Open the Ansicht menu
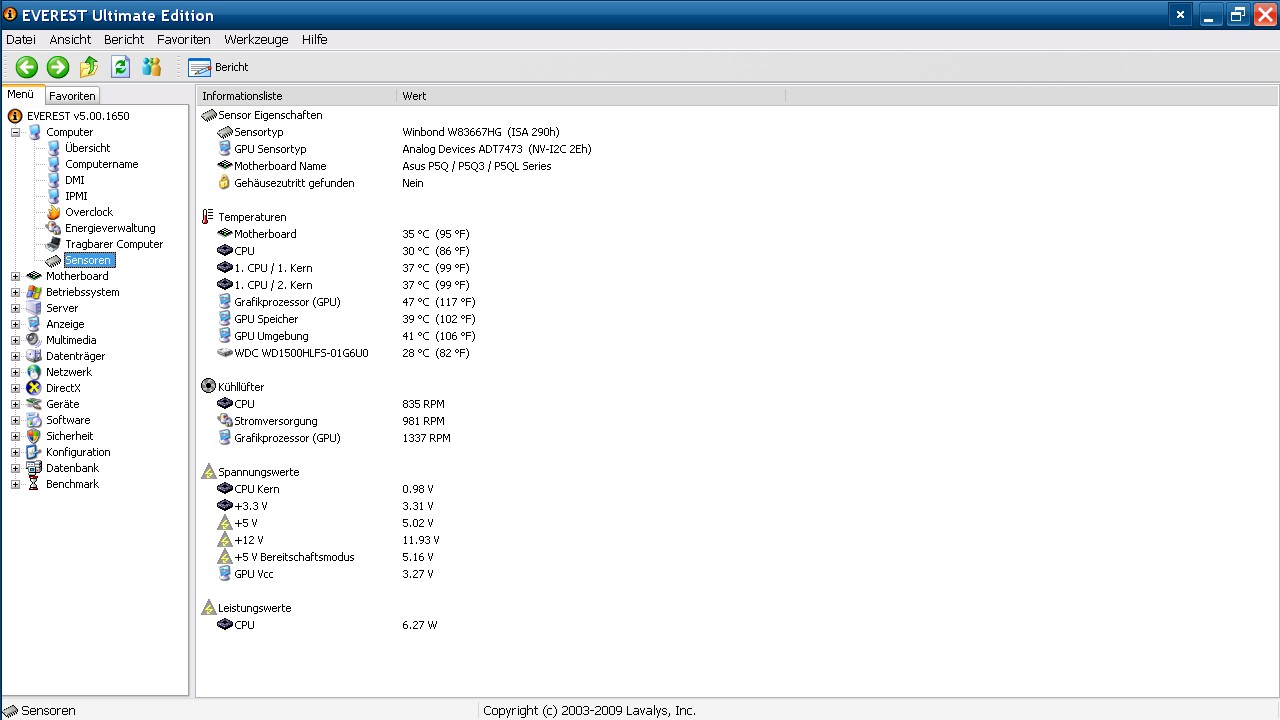Viewport: 1280px width, 720px height. (70, 40)
